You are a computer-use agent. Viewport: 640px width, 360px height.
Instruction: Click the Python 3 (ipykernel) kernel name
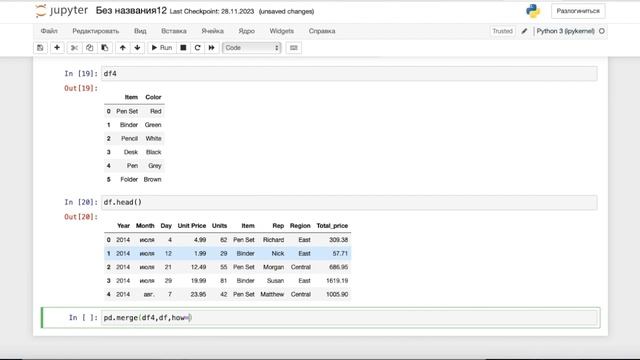click(565, 31)
